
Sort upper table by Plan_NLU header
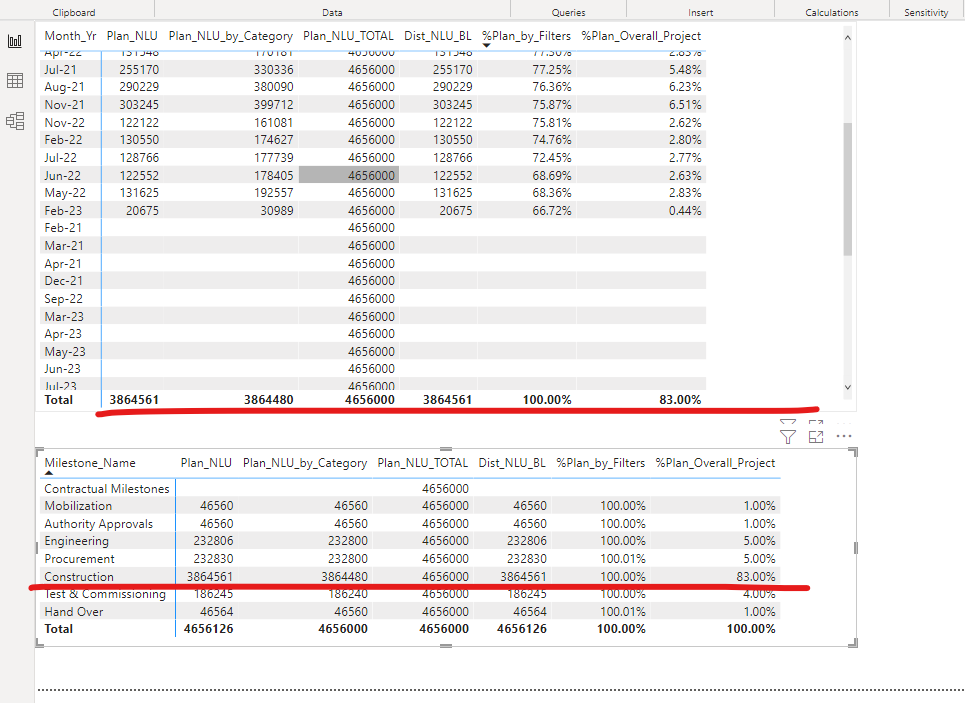132,36
